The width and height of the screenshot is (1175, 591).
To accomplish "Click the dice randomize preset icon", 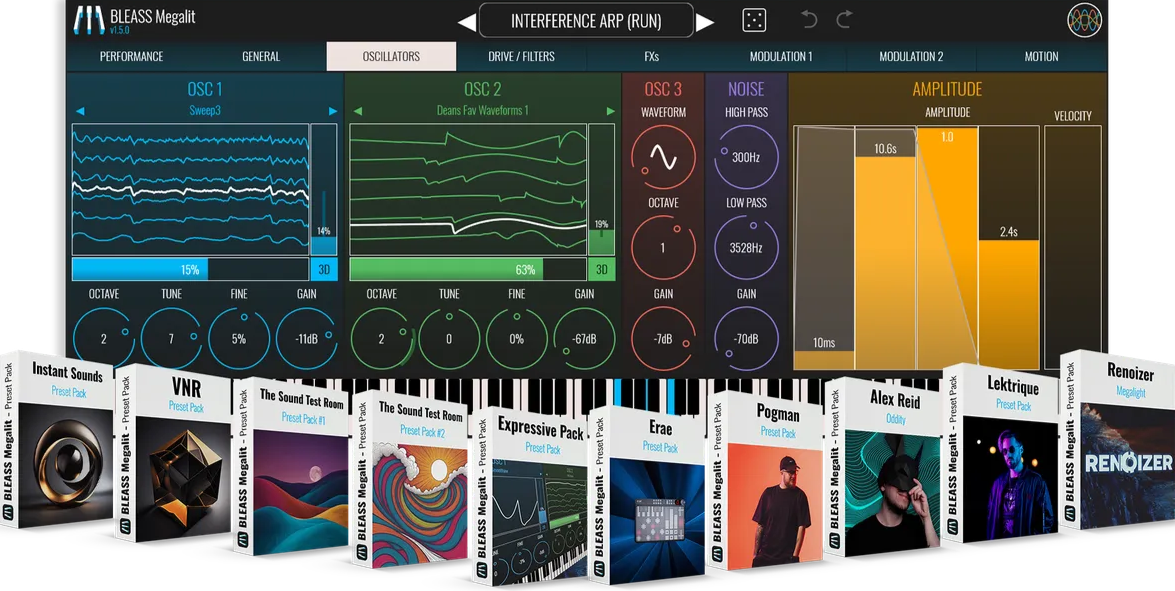I will (754, 20).
